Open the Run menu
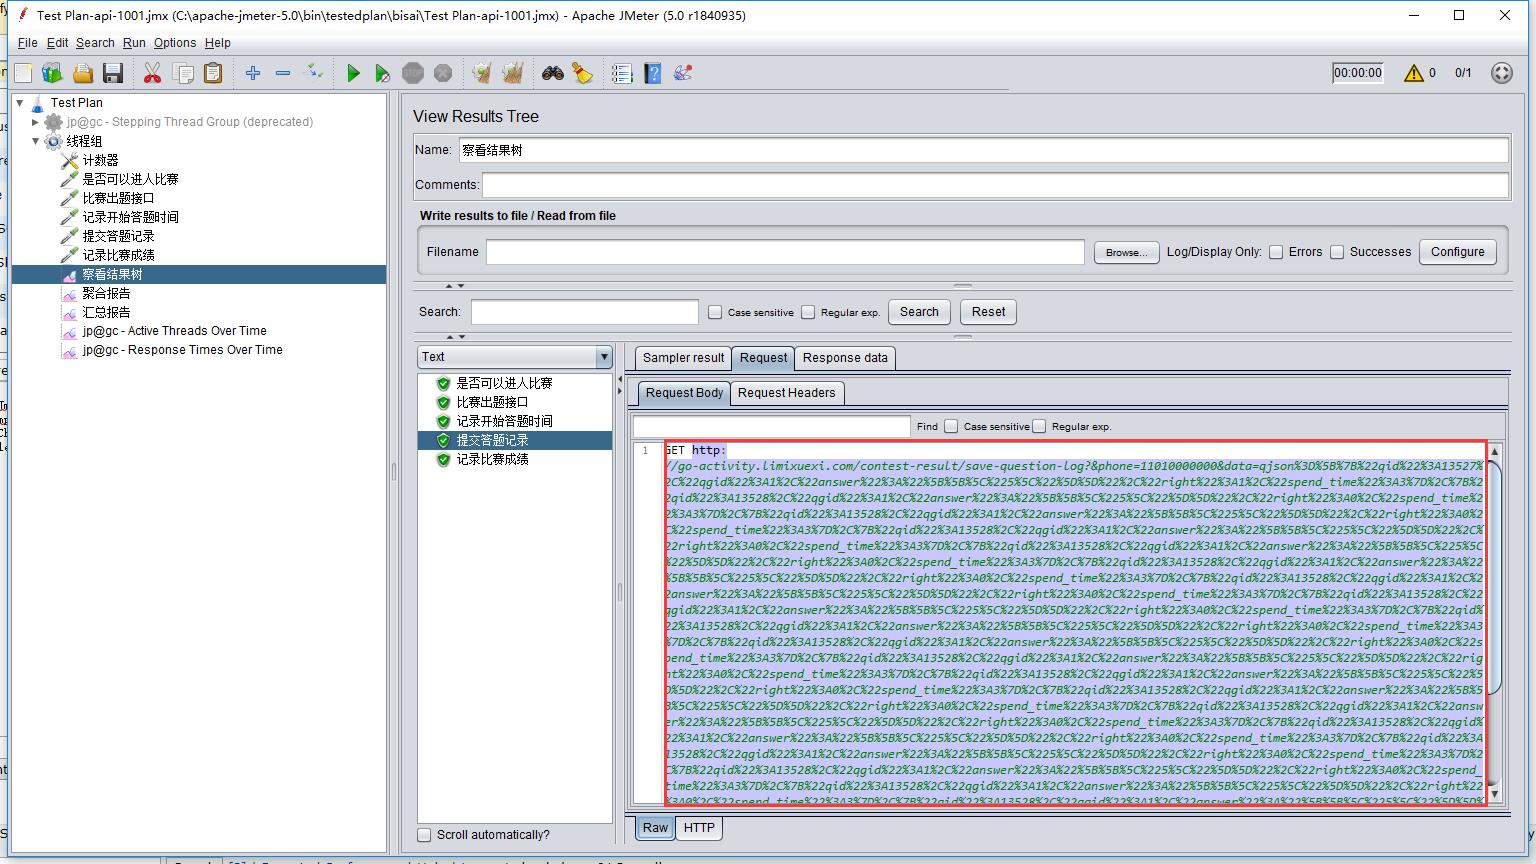 click(x=134, y=43)
